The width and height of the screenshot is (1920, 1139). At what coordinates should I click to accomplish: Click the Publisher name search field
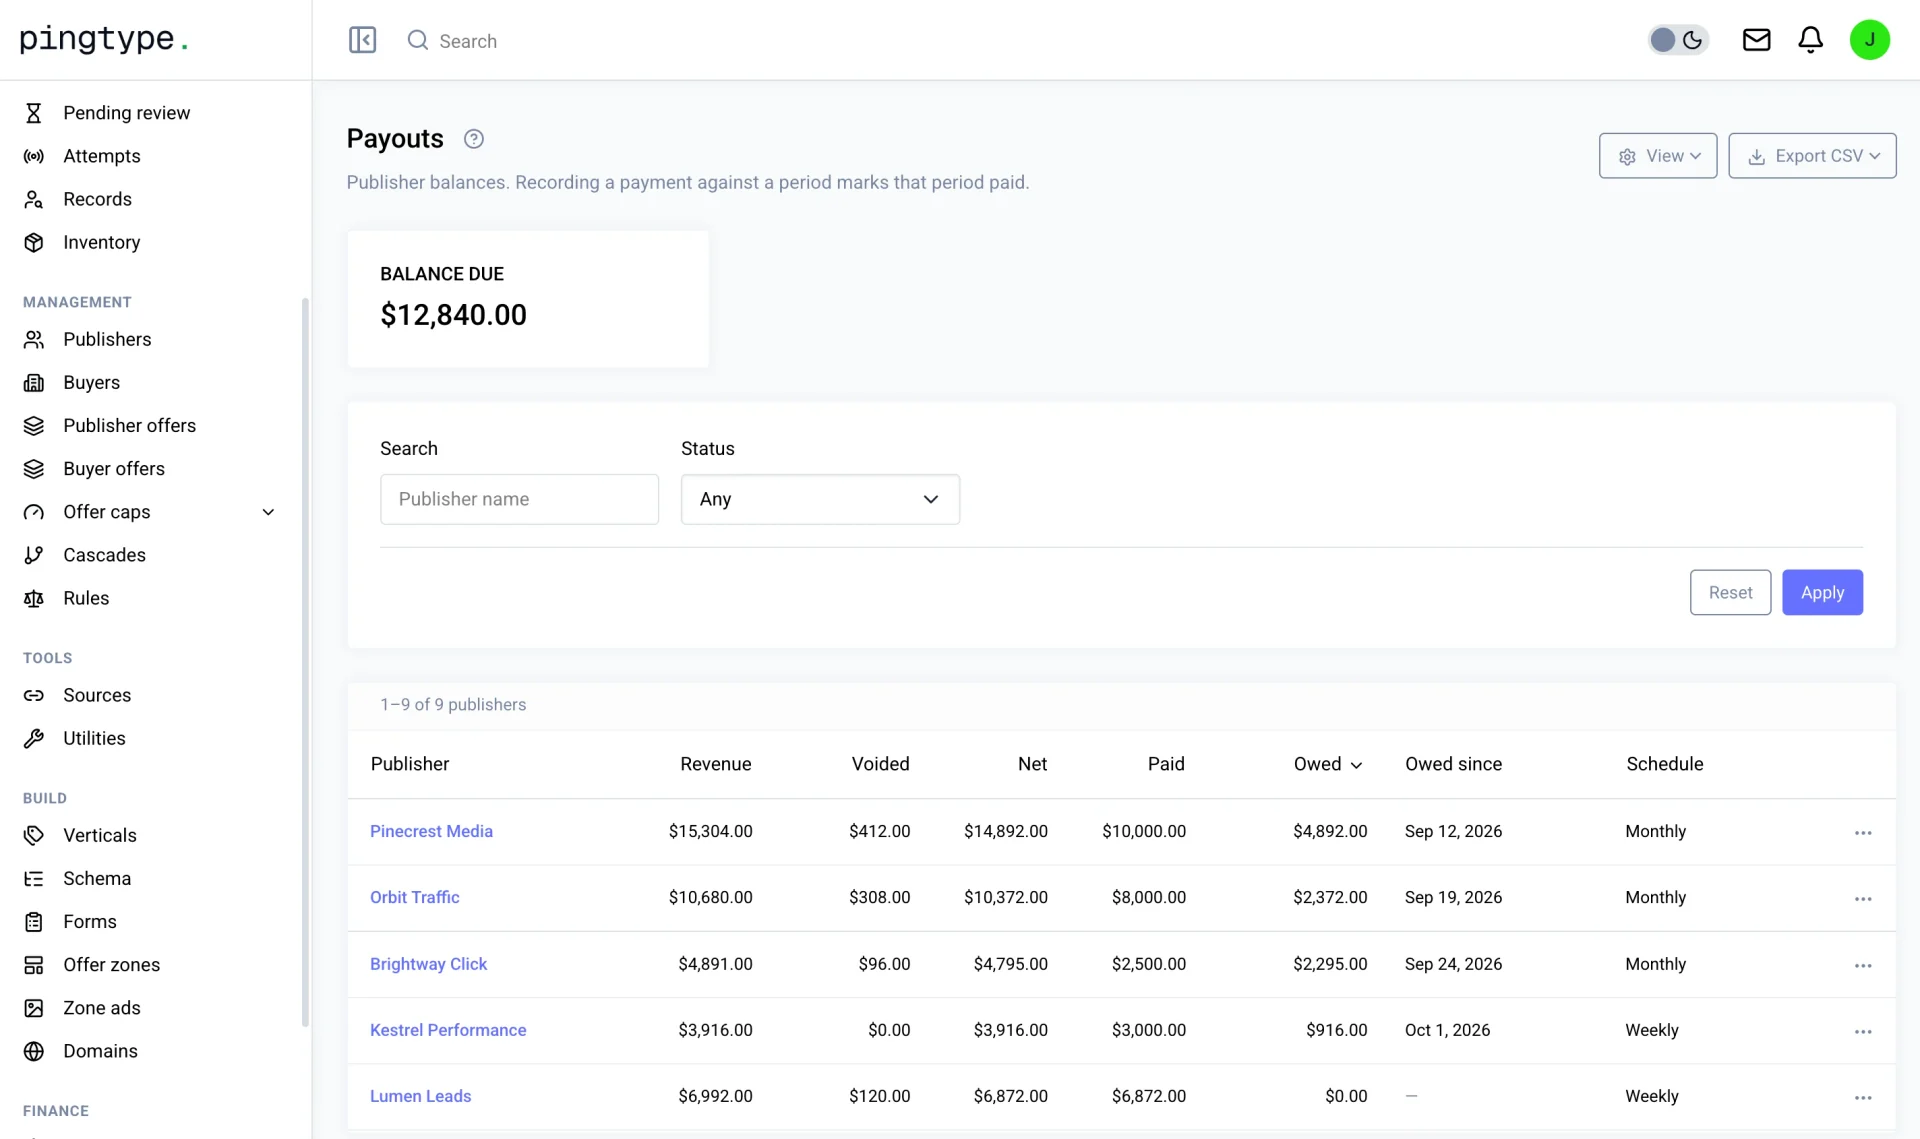pos(519,499)
